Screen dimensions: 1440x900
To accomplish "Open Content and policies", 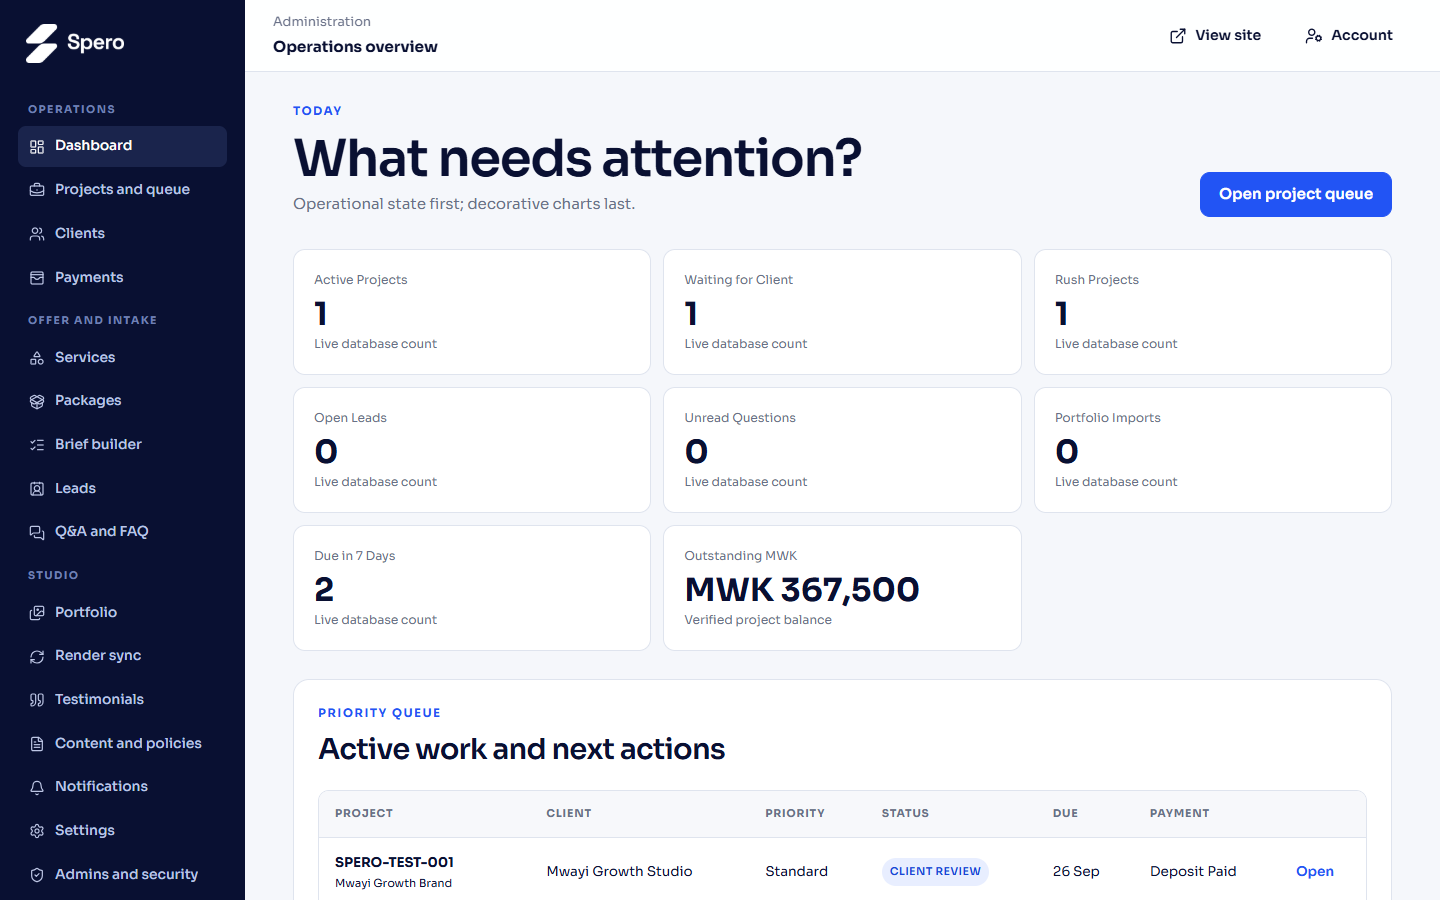I will (122, 744).
